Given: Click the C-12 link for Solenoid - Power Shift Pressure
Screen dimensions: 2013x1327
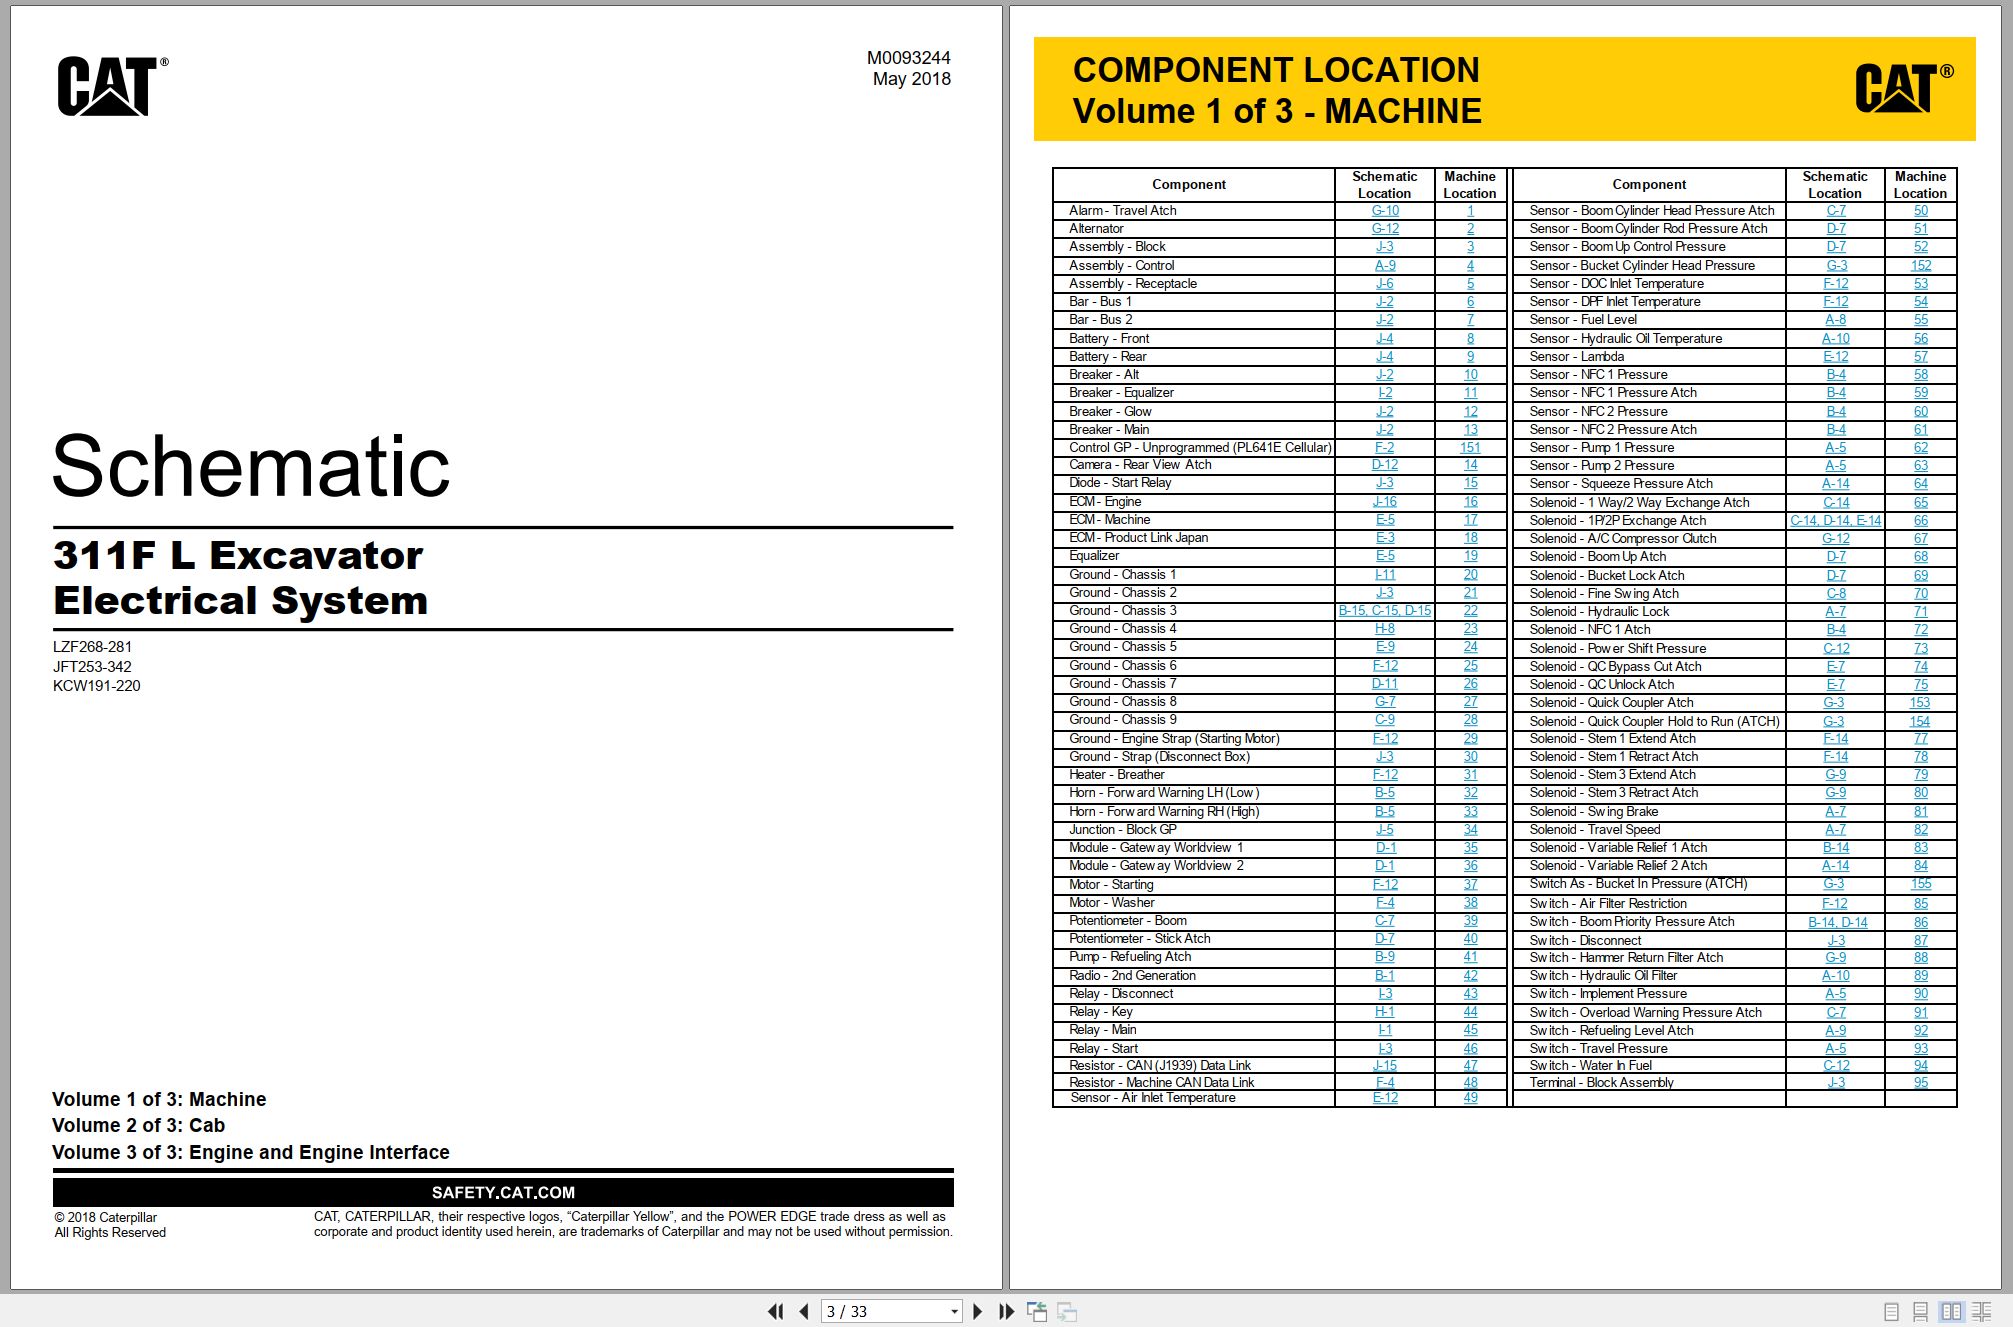Looking at the screenshot, I should [x=1836, y=649].
